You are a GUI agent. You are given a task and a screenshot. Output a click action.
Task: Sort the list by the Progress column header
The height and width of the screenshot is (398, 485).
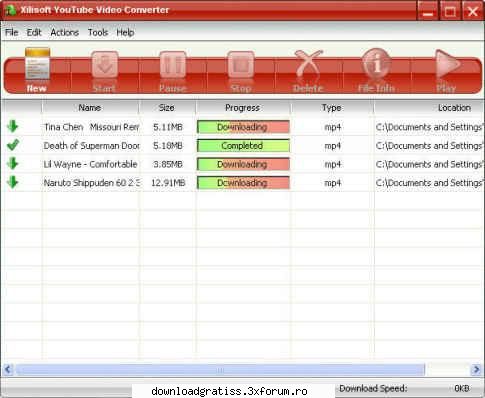(x=243, y=108)
